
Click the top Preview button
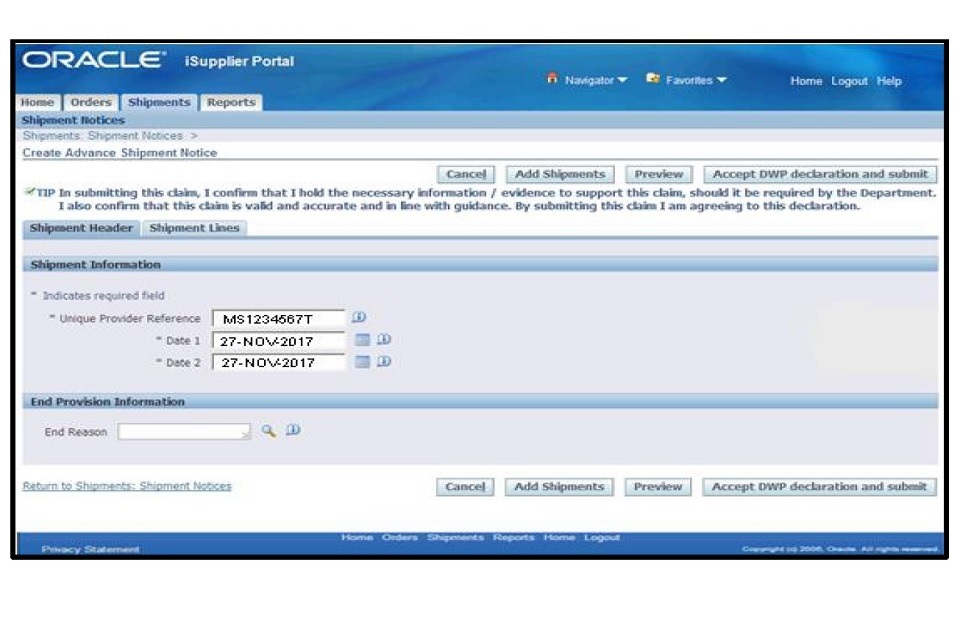click(x=658, y=174)
